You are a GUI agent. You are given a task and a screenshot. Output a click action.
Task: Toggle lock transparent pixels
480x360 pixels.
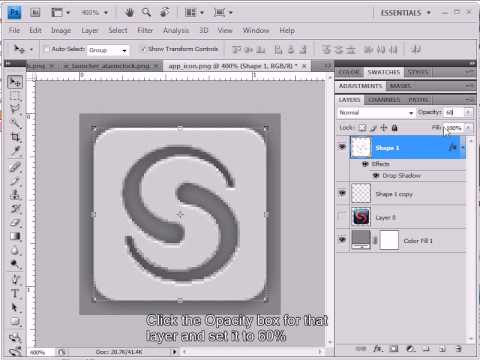pos(362,128)
